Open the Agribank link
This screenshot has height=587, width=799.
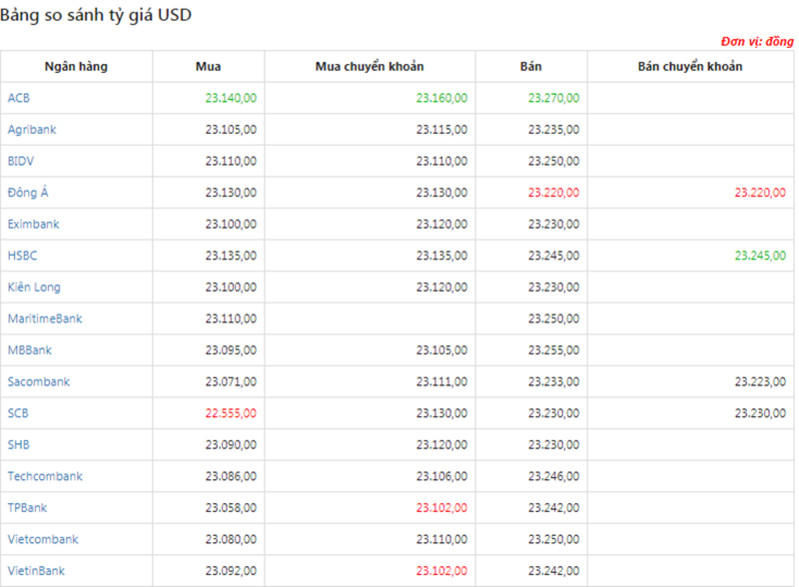32,129
